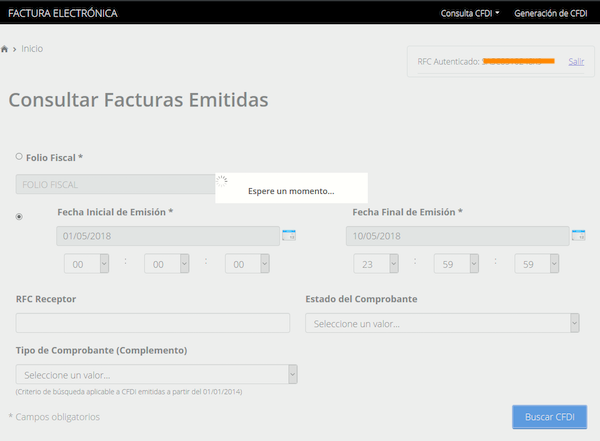Click the home icon in breadcrumb
Screen dimensions: 600x441
coord(5,49)
